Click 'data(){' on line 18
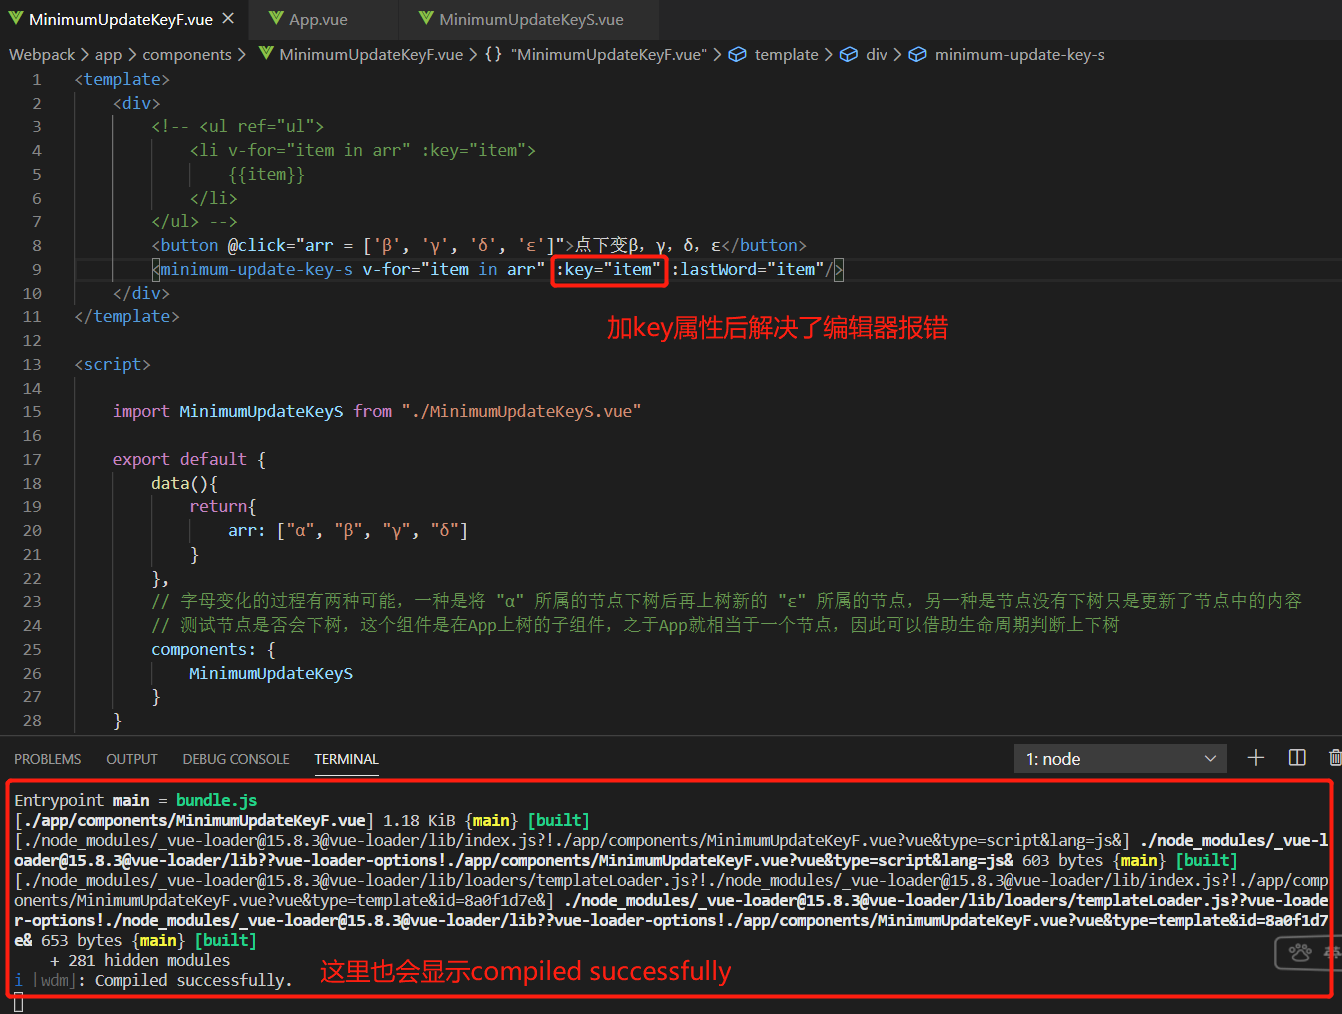This screenshot has height=1014, width=1342. [x=184, y=483]
